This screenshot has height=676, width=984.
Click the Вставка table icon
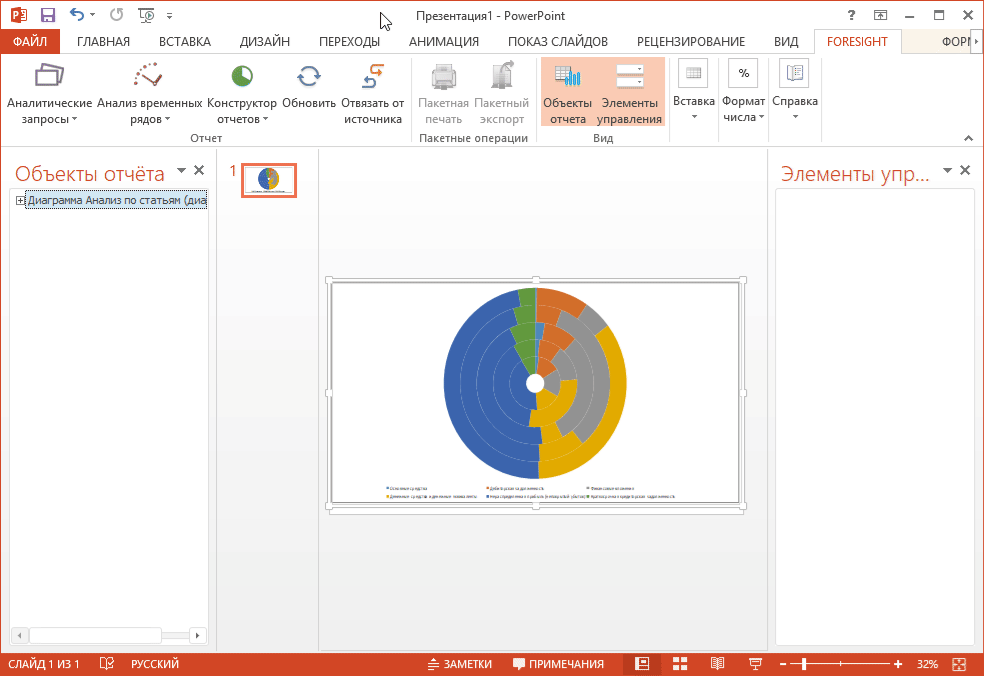(693, 74)
